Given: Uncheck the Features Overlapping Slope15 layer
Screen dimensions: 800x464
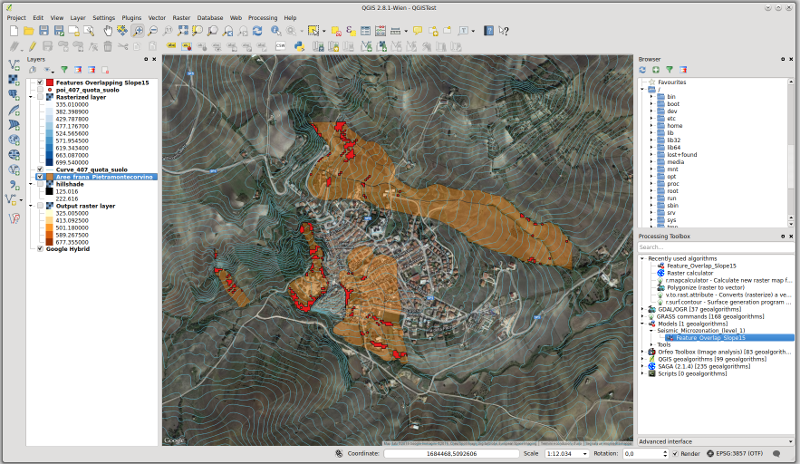Looking at the screenshot, I should tap(40, 82).
